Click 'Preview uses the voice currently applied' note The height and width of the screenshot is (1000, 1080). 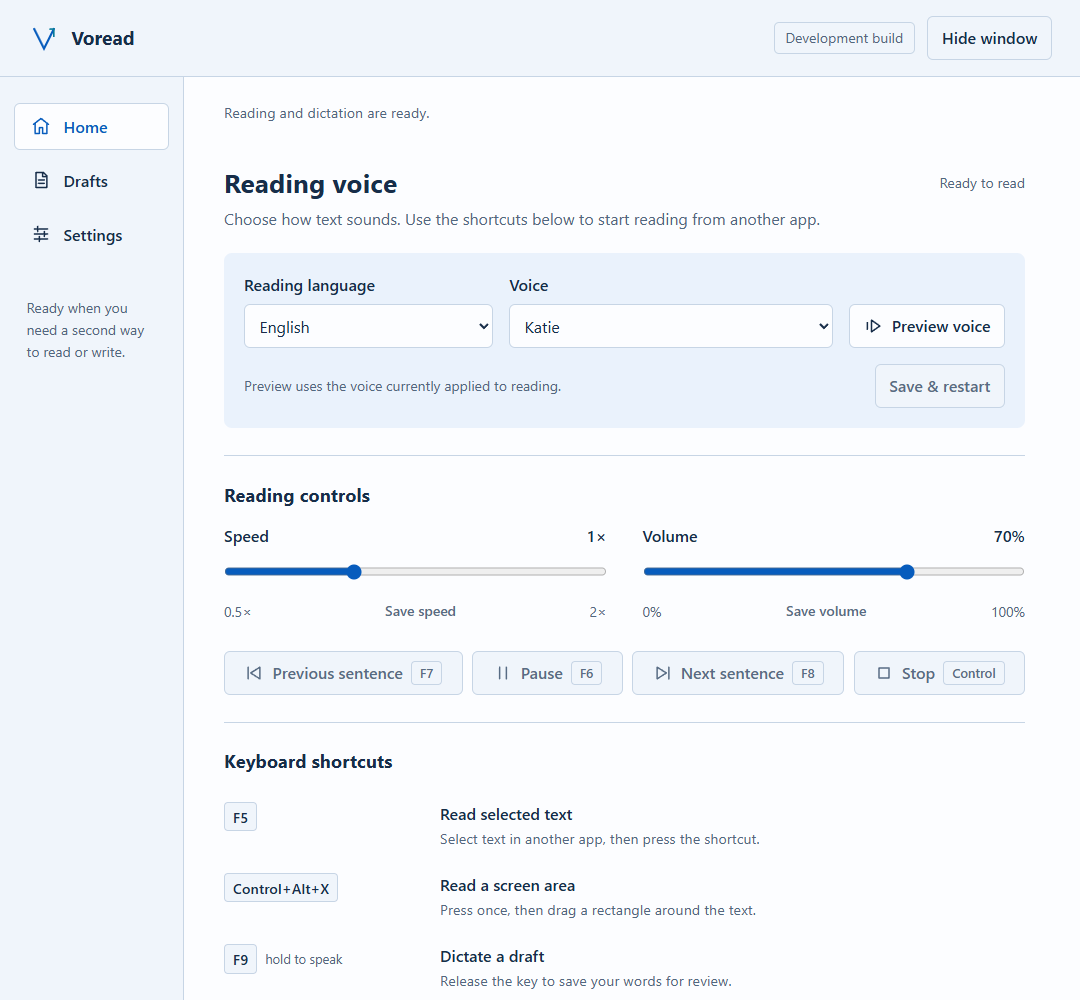tap(402, 386)
